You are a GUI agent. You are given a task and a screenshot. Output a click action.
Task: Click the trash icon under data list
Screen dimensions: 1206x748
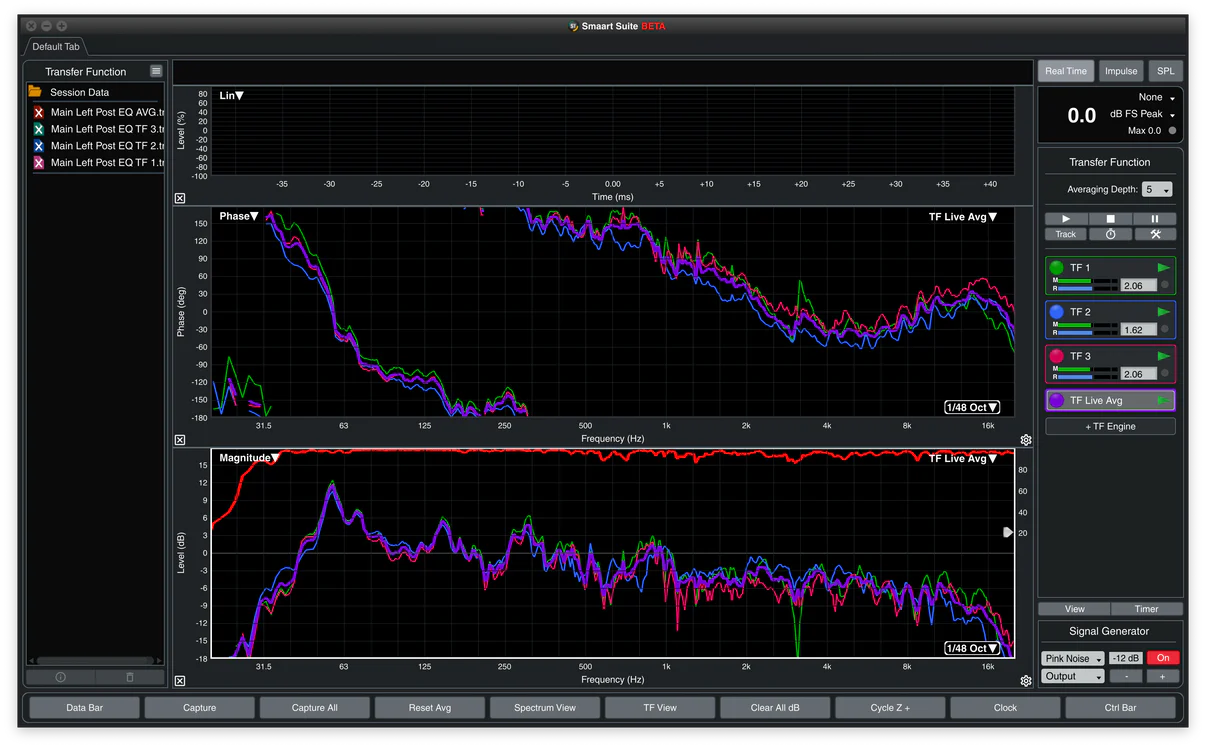[129, 677]
